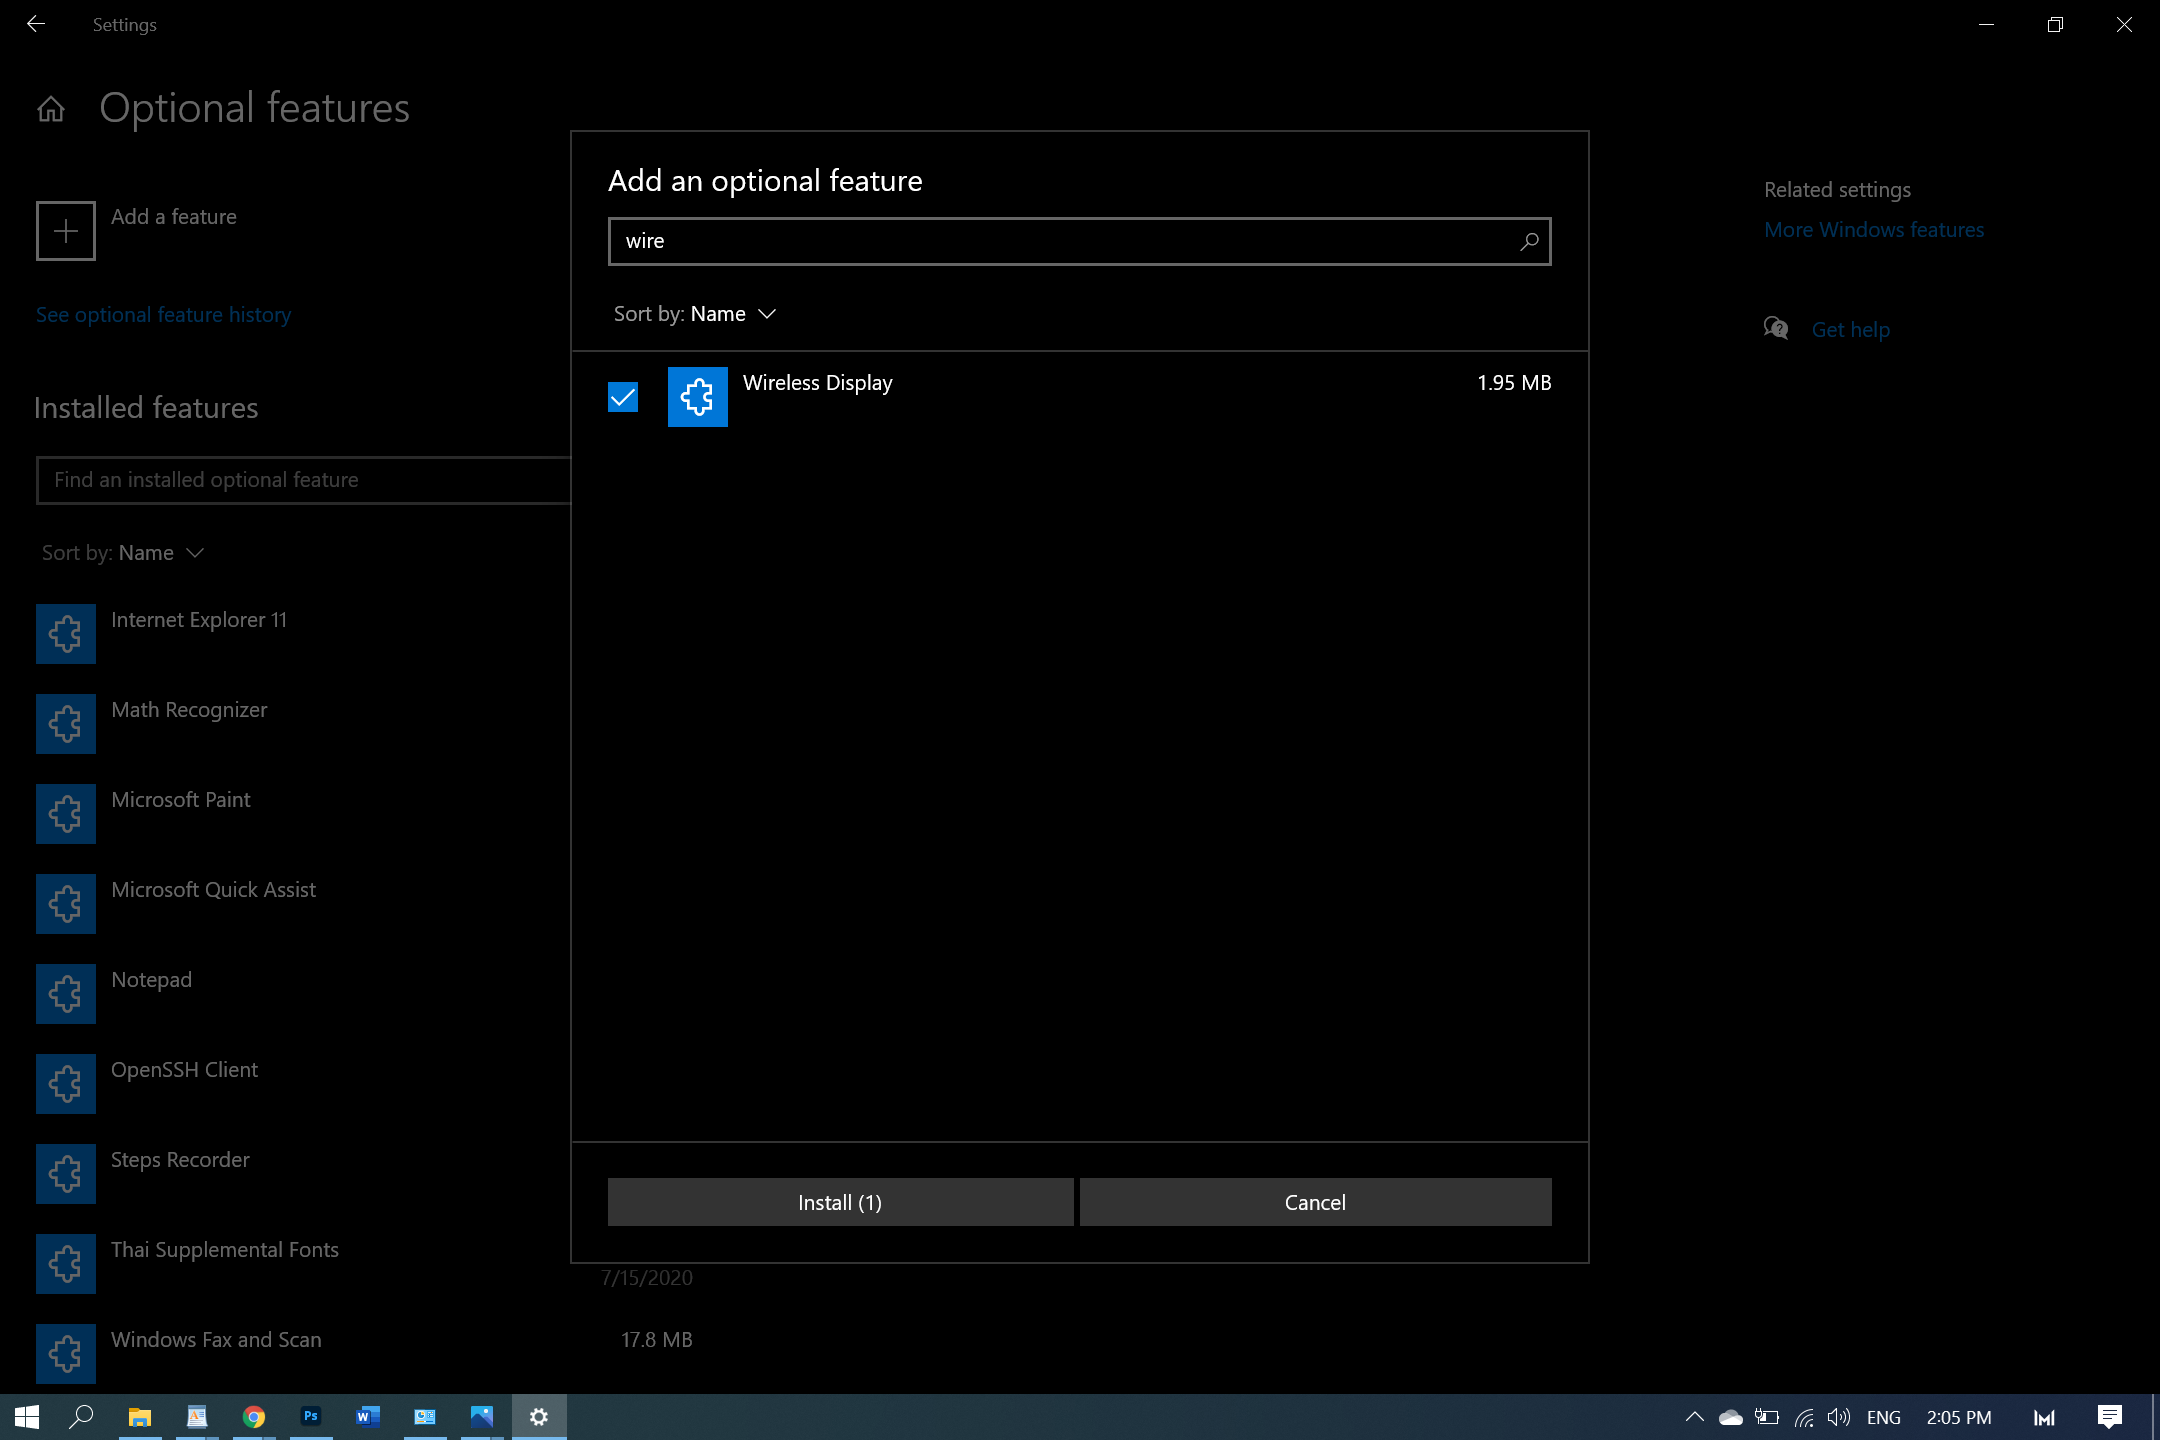Open Microsoft Word from the taskbar
The height and width of the screenshot is (1440, 2160).
[368, 1417]
